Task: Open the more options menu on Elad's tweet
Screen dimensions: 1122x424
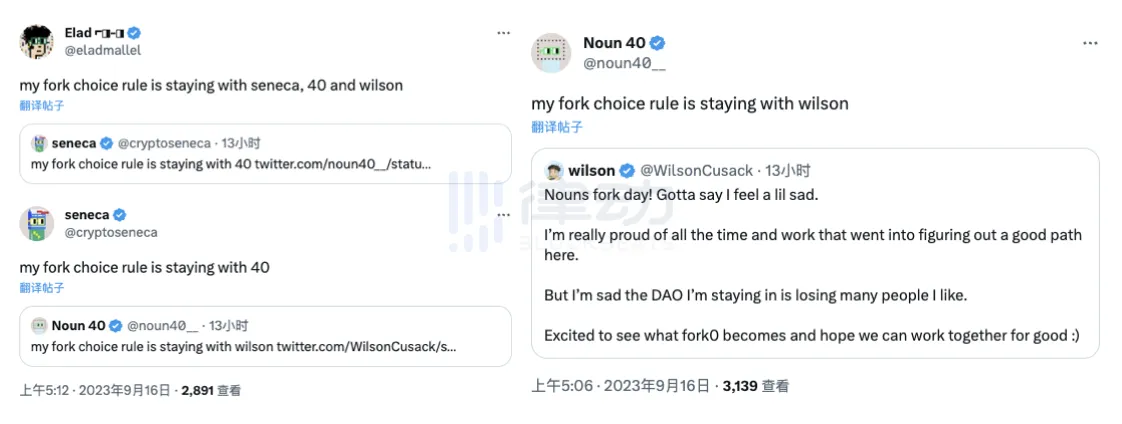Action: pyautogui.click(x=504, y=33)
